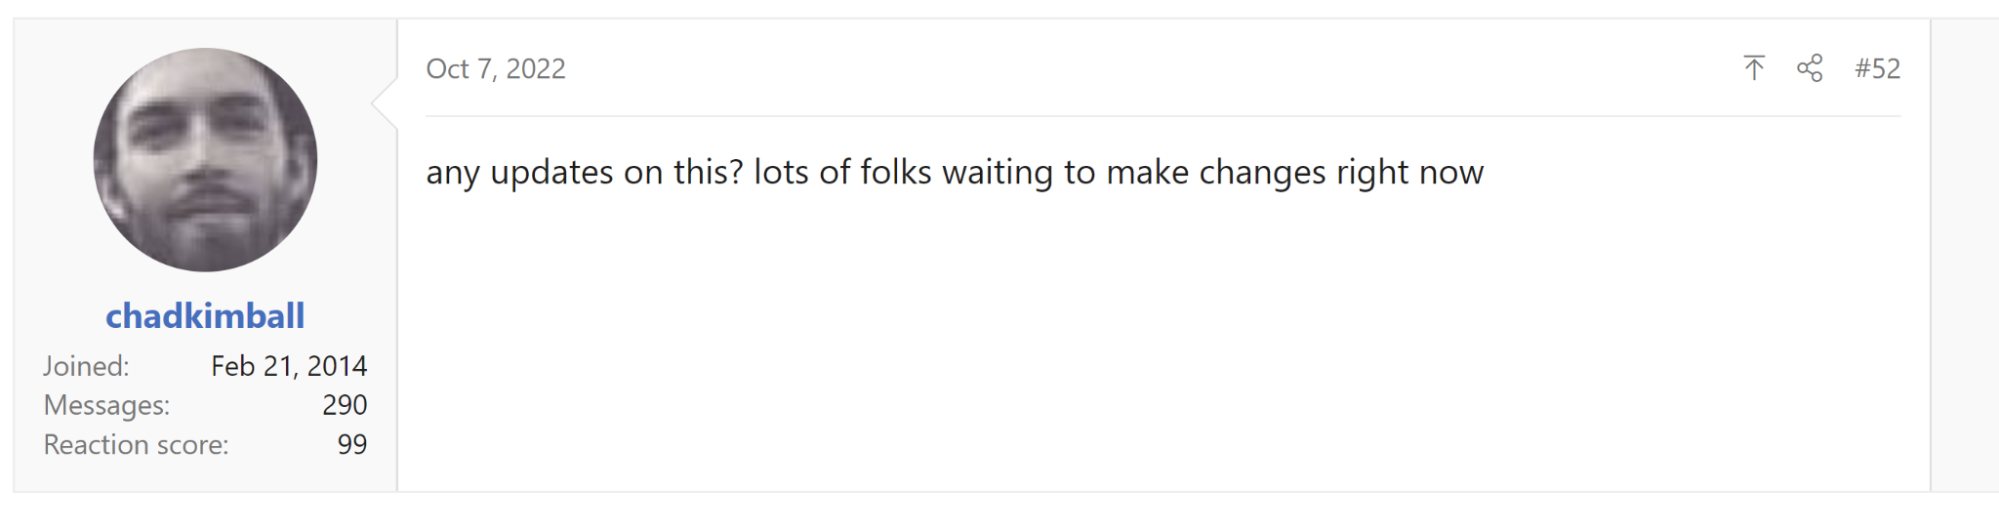Click the "Reaction score:" label
Screen dimensions: 1999x517
[x=136, y=444]
